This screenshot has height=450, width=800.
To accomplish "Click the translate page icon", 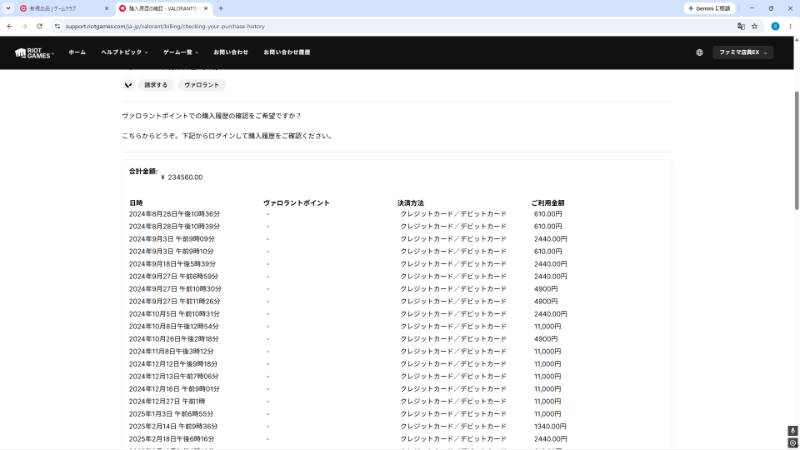I will point(741,26).
